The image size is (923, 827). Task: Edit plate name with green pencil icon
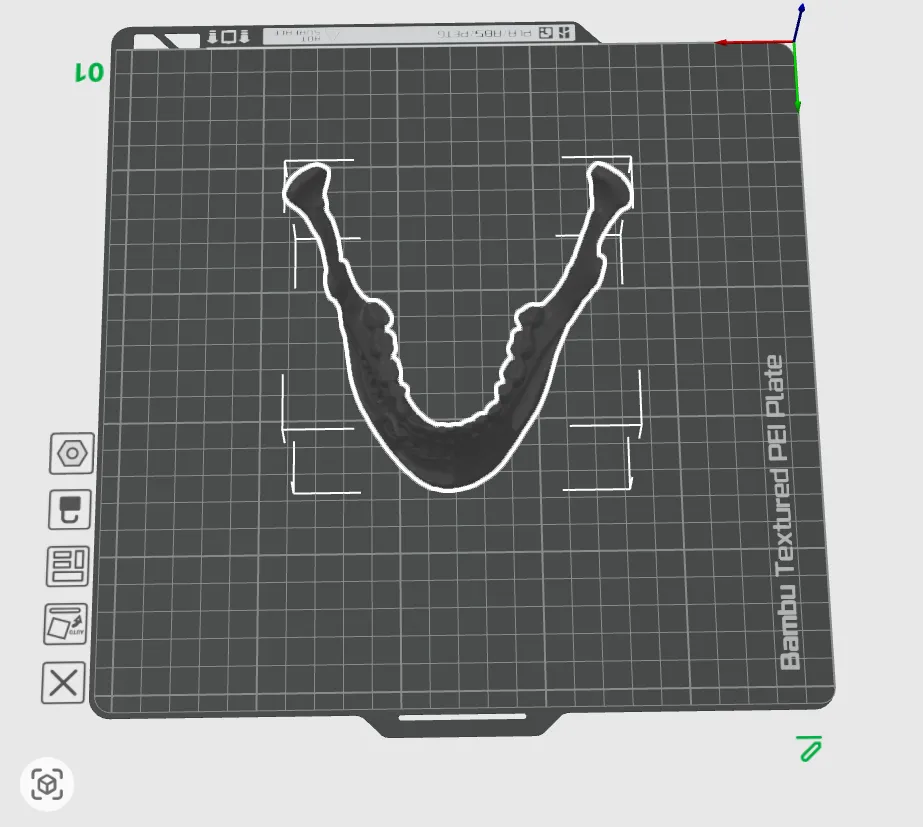(x=809, y=749)
